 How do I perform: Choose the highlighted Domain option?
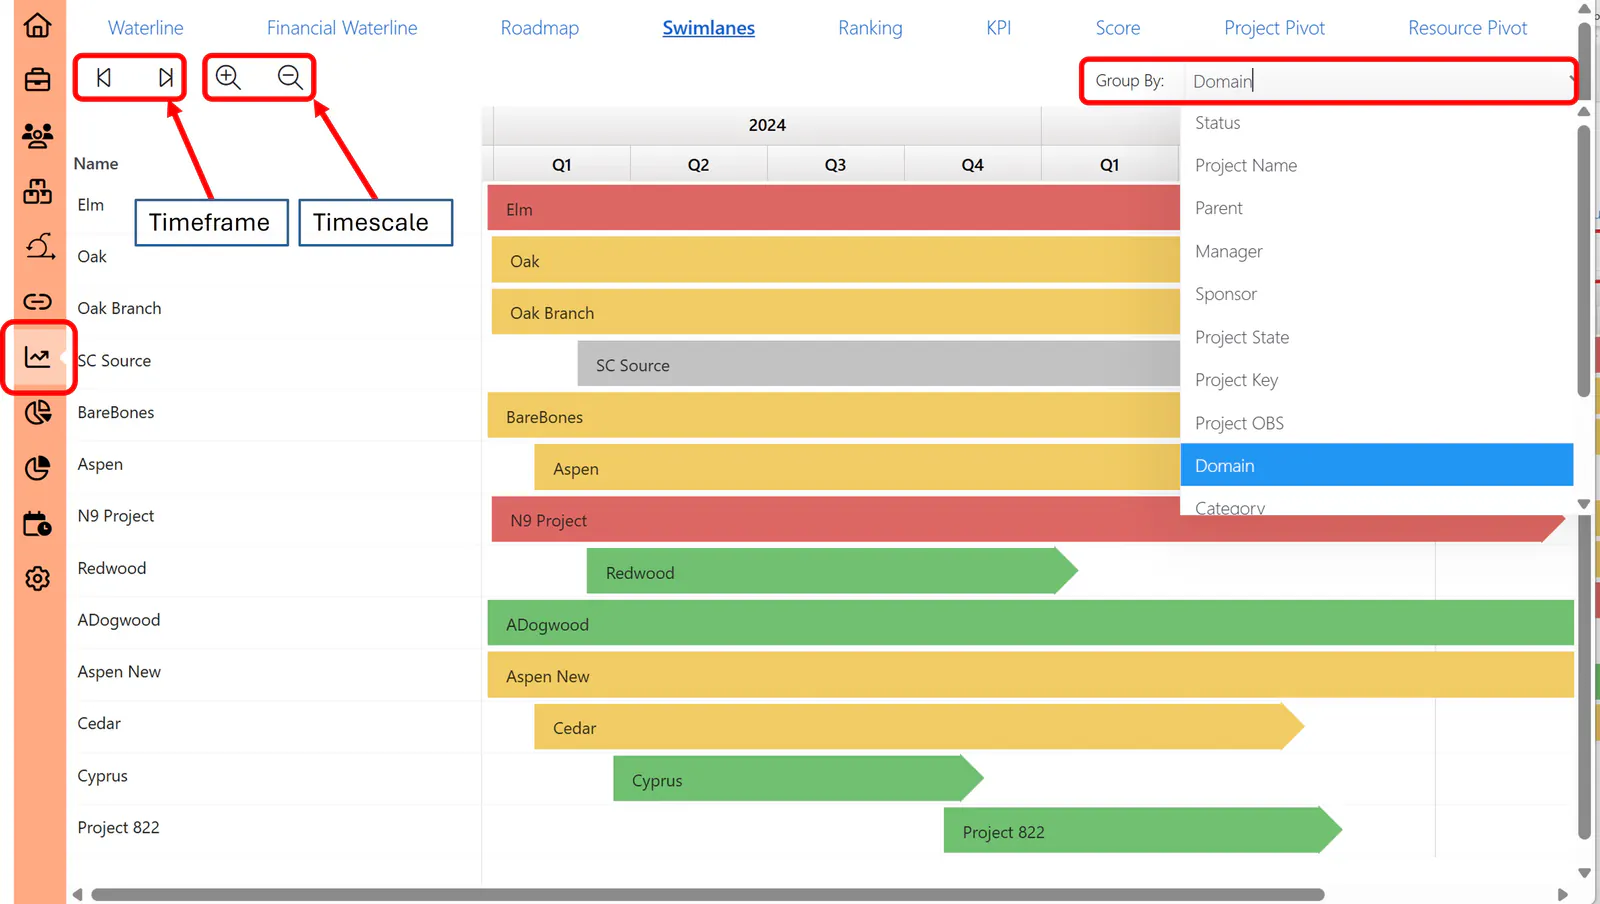(x=1376, y=466)
